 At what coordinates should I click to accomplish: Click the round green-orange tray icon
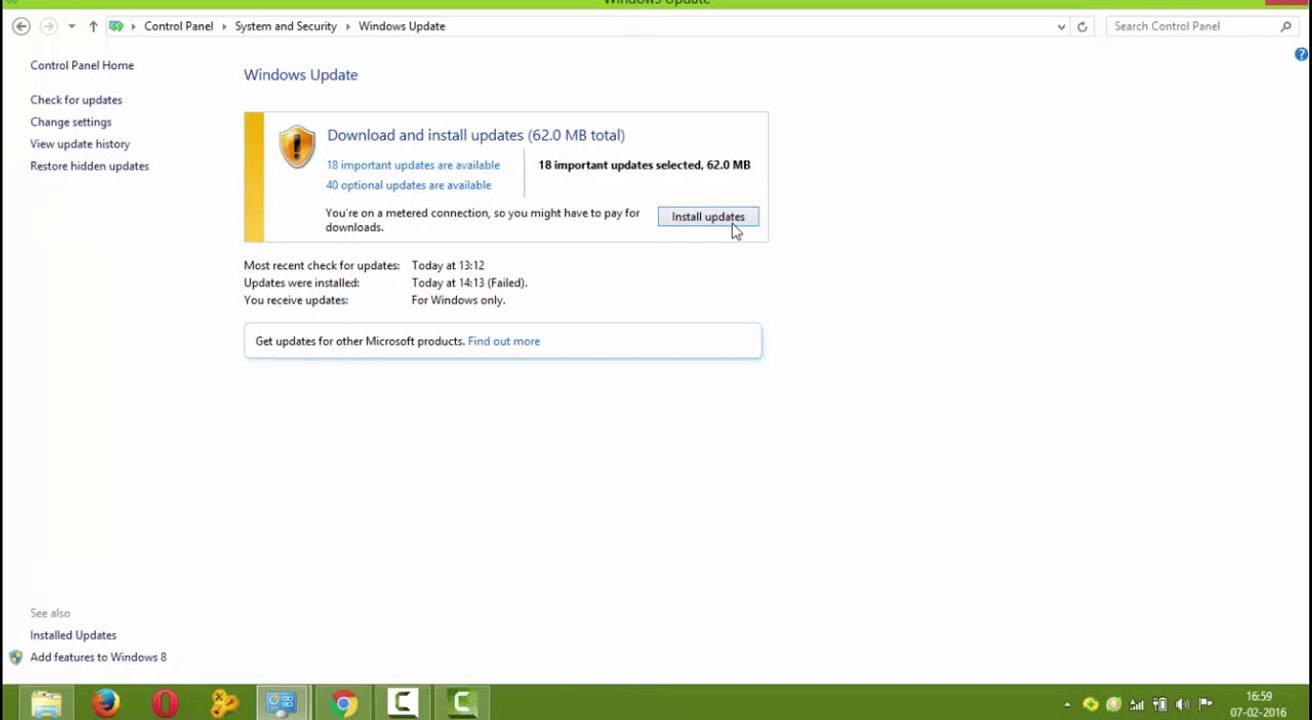[1113, 704]
